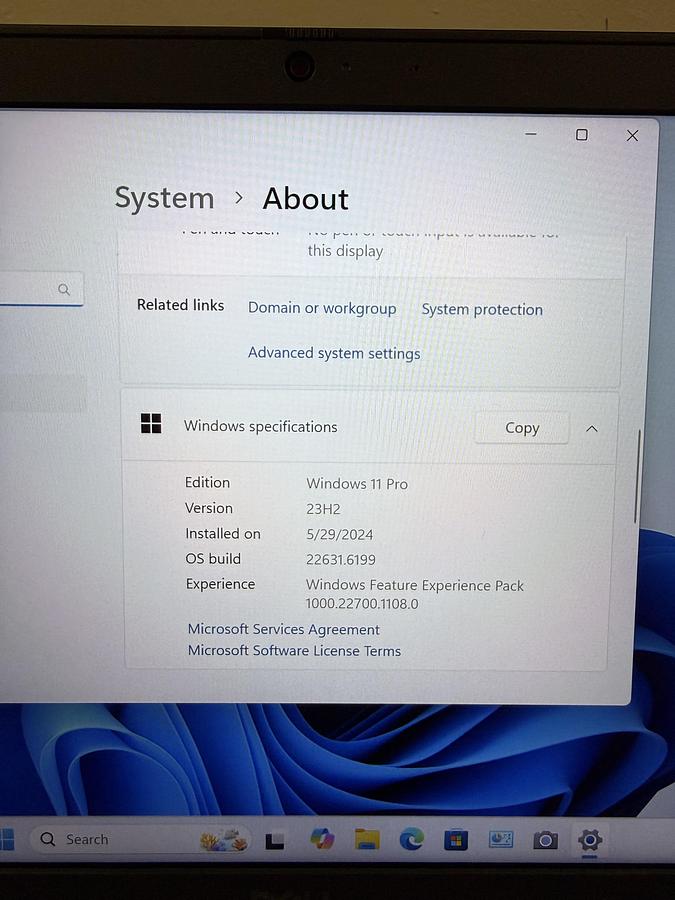675x900 pixels.
Task: Click the Settings search field
Action: coord(40,289)
